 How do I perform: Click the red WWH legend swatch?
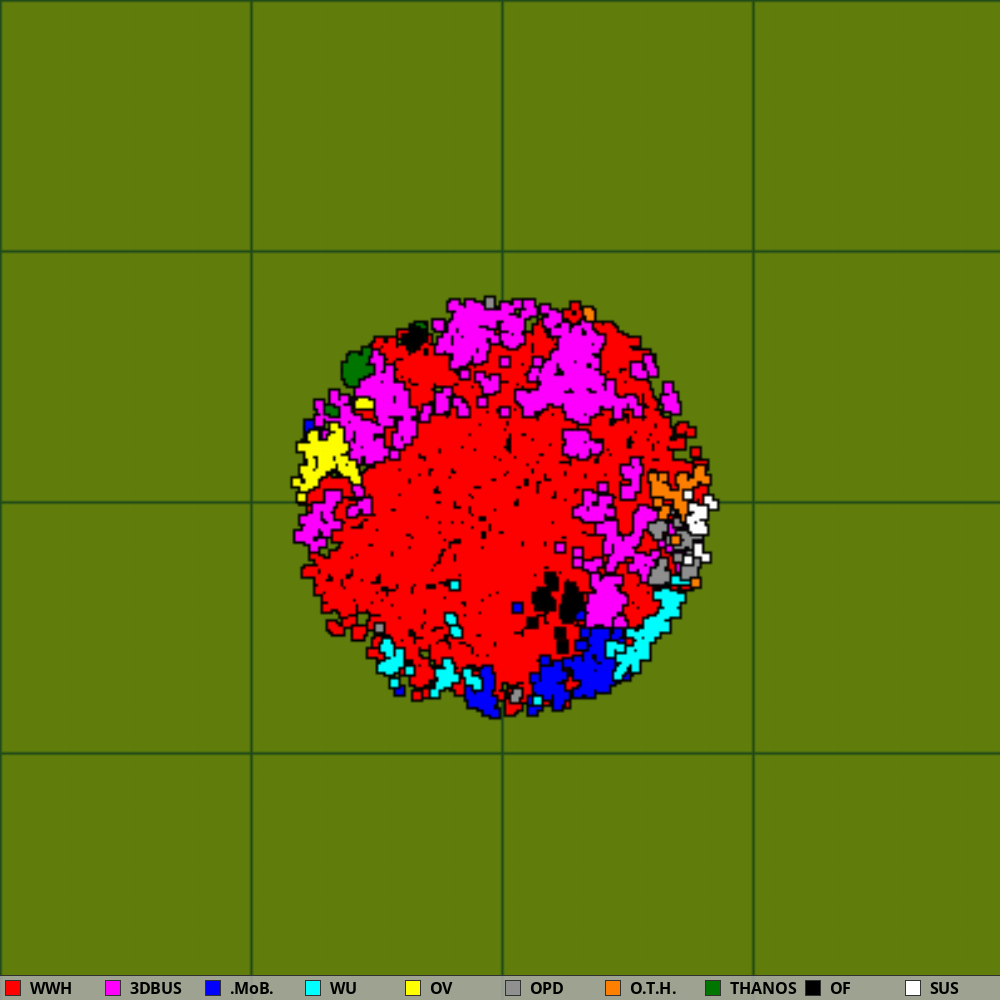tap(13, 988)
